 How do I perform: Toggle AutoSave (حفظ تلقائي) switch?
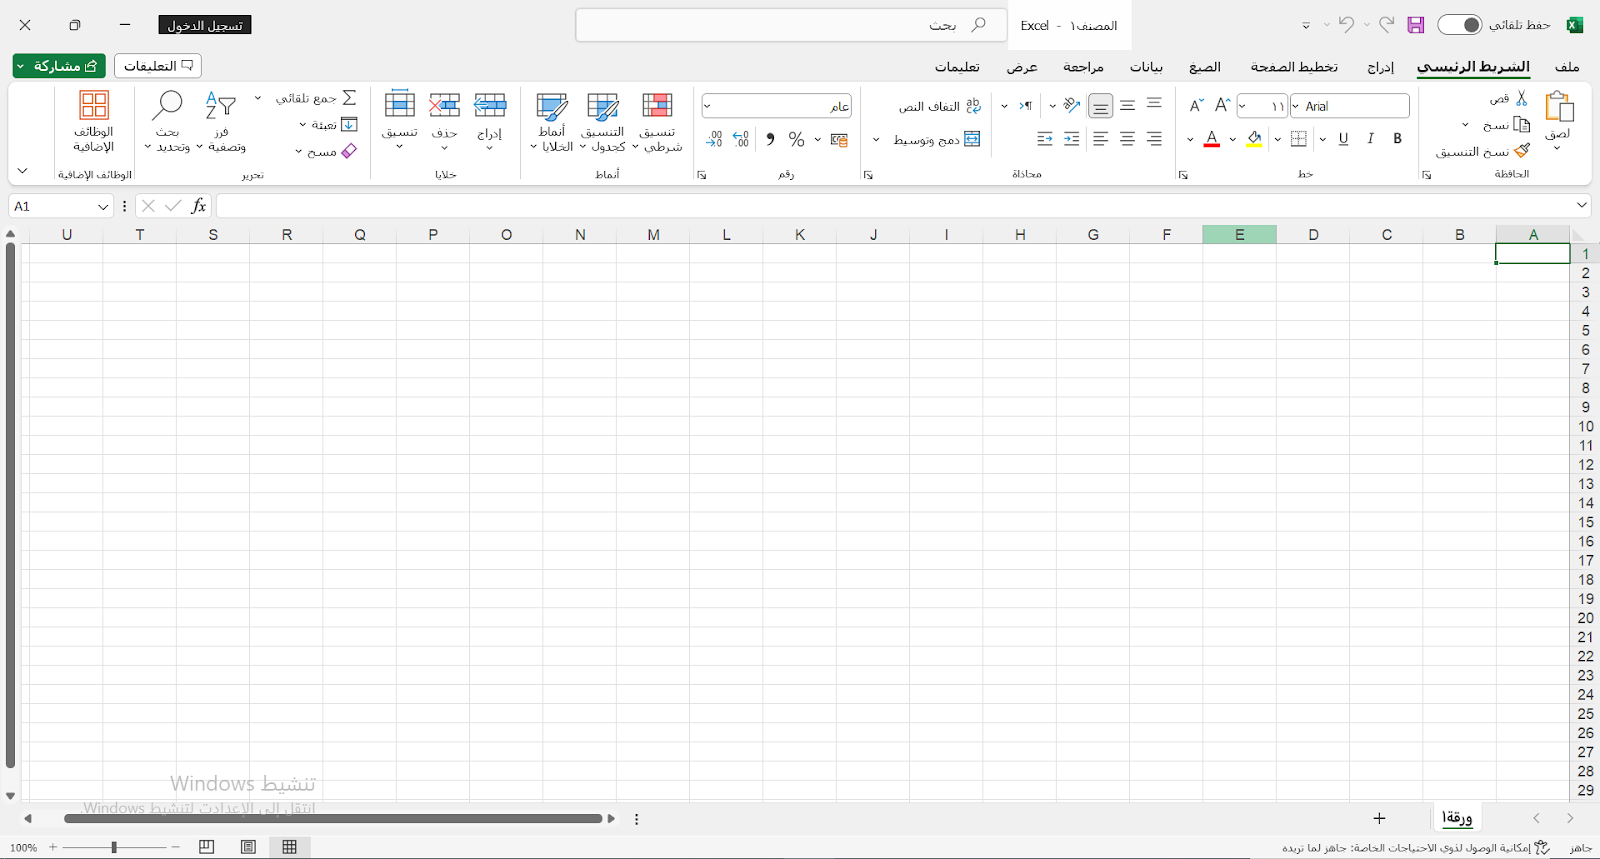pyautogui.click(x=1459, y=25)
